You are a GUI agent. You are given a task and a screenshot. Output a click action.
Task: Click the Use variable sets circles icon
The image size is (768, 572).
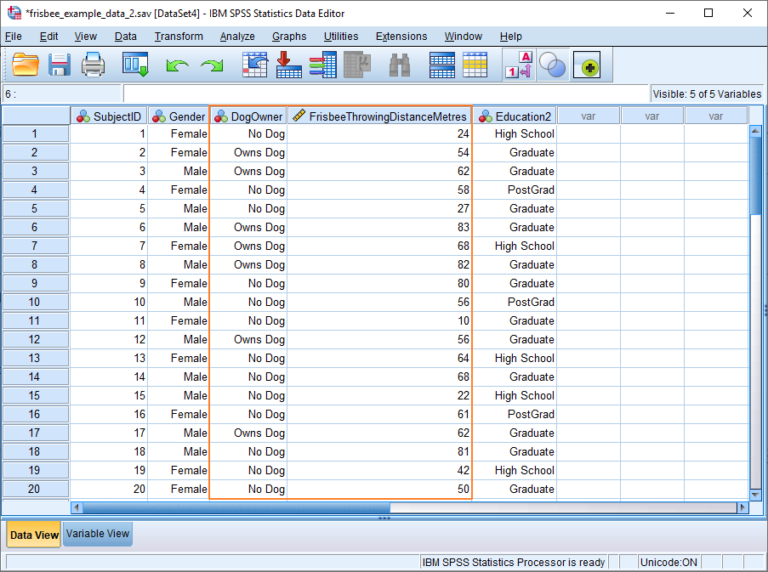point(552,65)
